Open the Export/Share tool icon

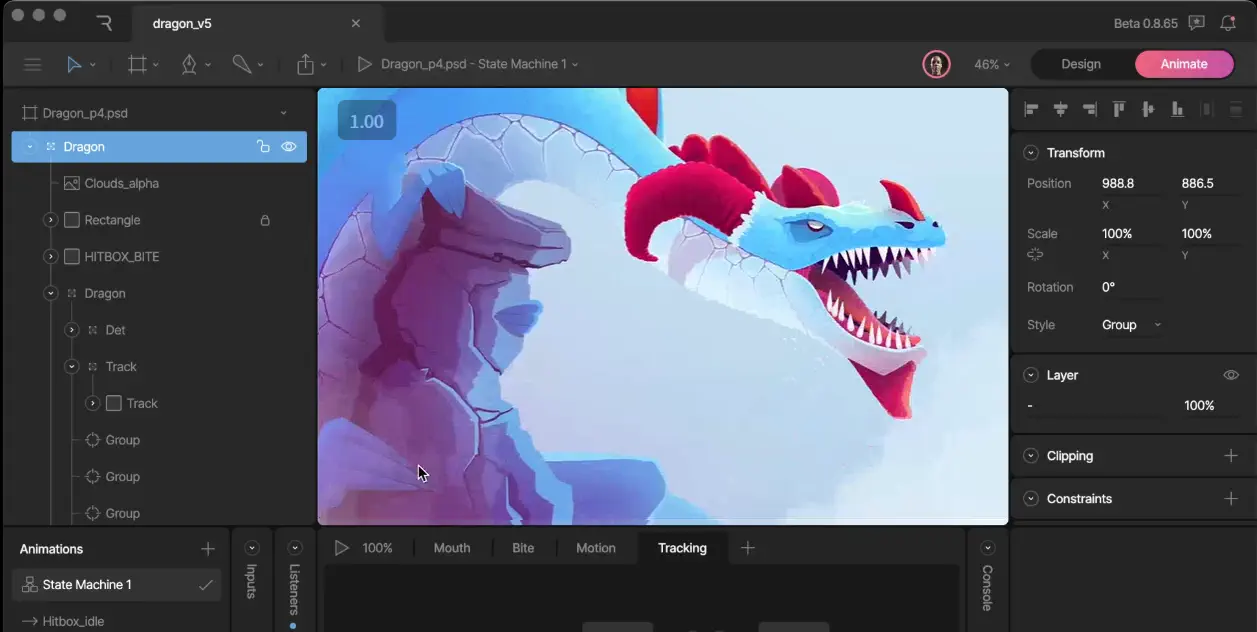coord(304,63)
